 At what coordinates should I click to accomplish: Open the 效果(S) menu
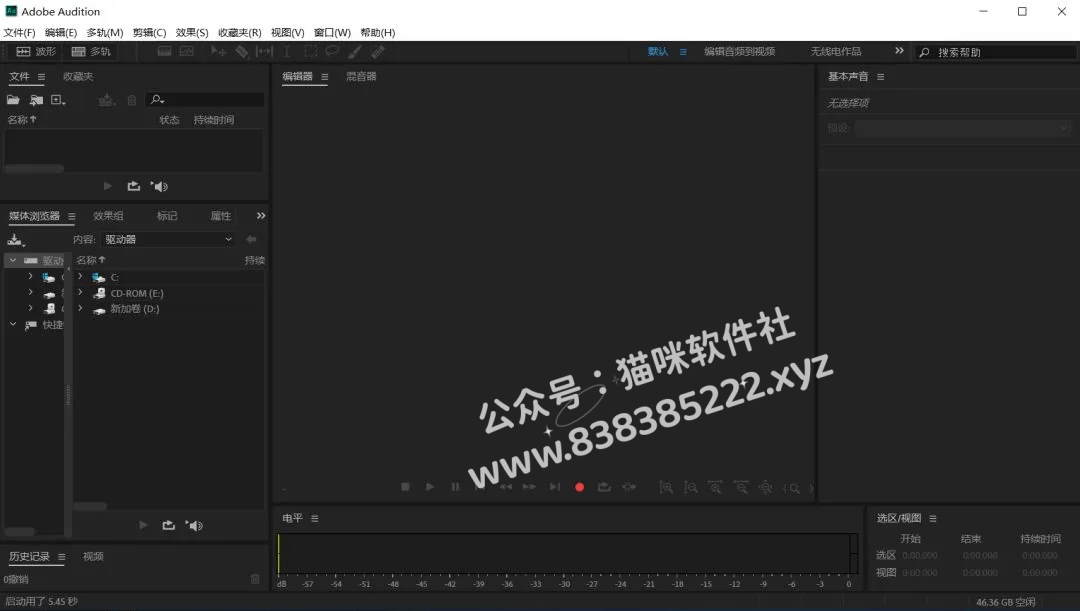[191, 32]
